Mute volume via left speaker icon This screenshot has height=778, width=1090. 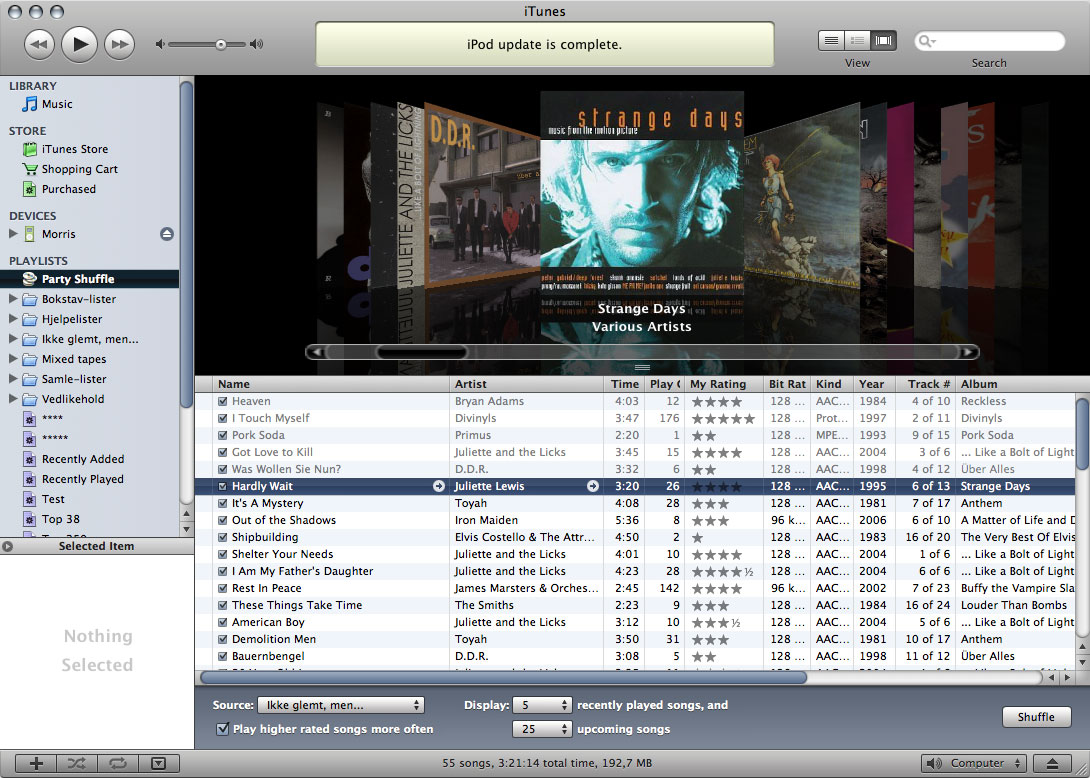pyautogui.click(x=160, y=44)
